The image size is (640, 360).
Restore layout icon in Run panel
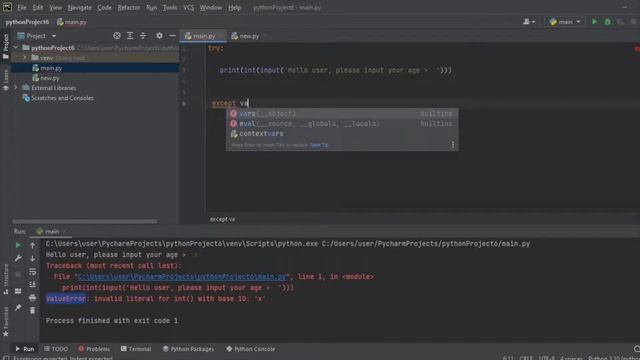[18, 291]
